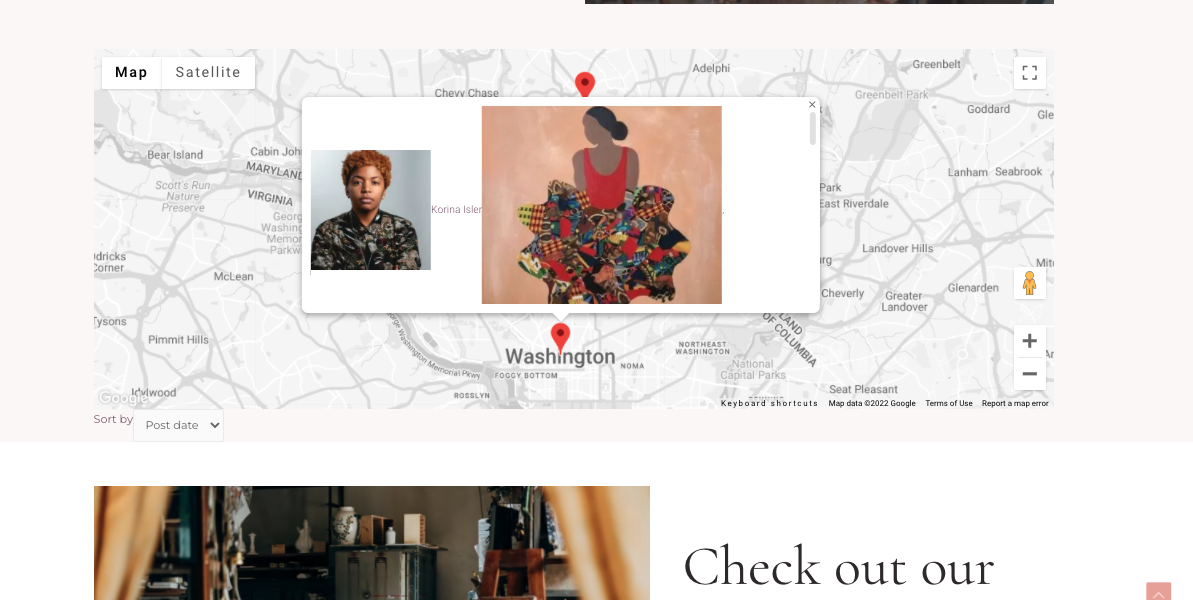Viewport: 1193px width, 600px height.
Task: Switch to Satellite map view
Action: pos(208,73)
